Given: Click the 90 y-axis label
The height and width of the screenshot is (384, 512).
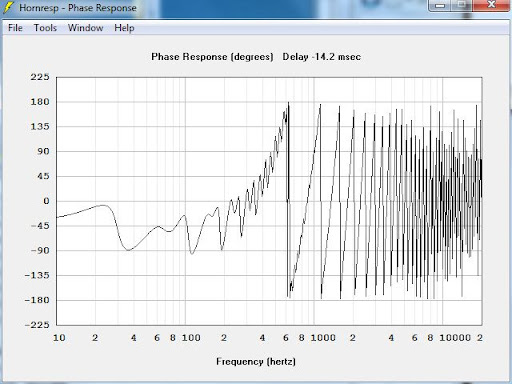Looking at the screenshot, I should tap(43, 151).
